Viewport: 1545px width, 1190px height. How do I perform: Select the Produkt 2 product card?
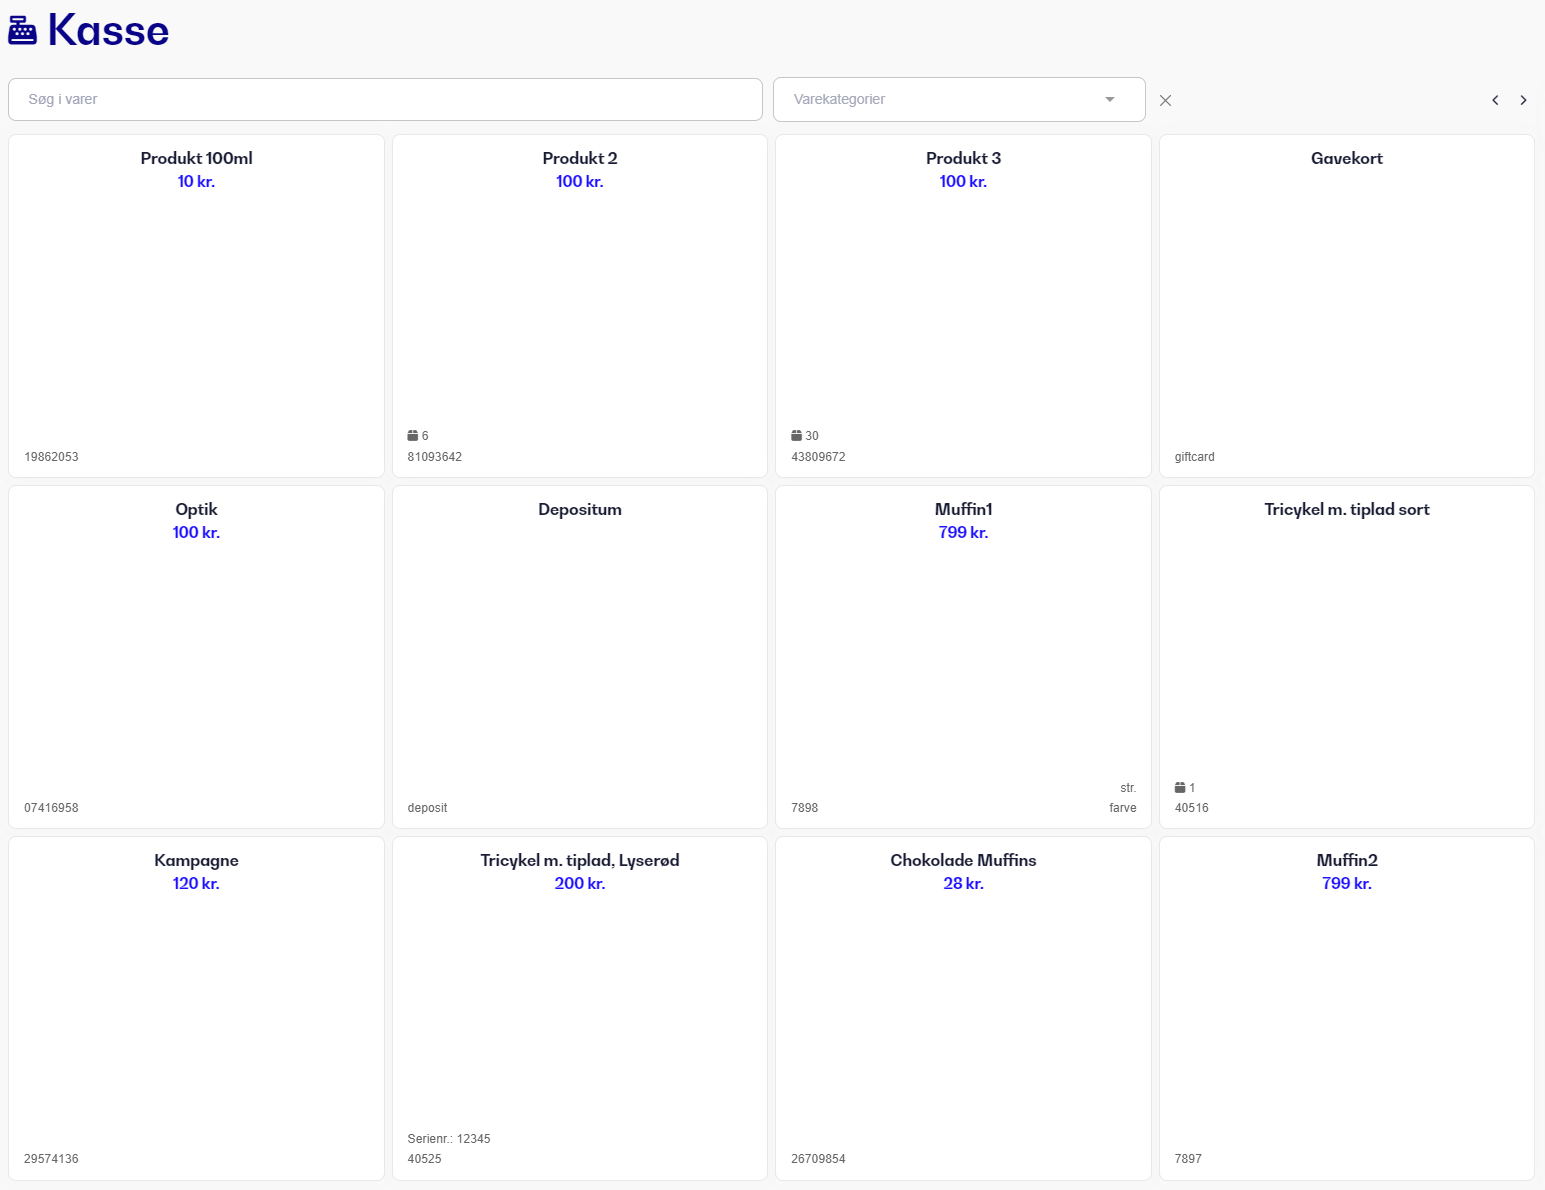tap(580, 306)
